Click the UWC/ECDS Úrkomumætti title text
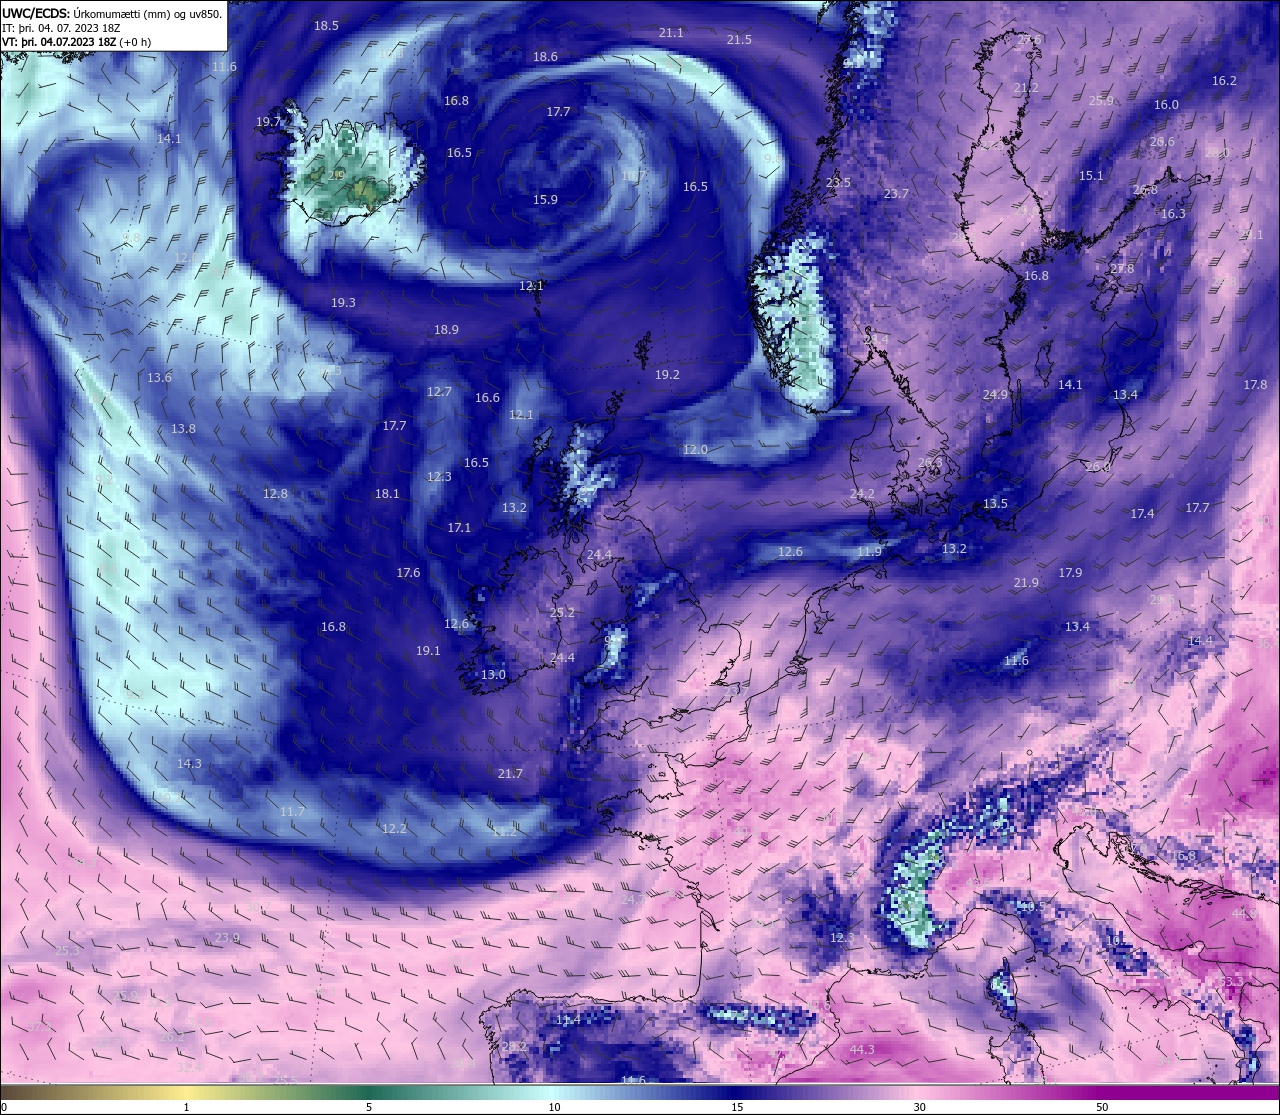 (x=112, y=13)
